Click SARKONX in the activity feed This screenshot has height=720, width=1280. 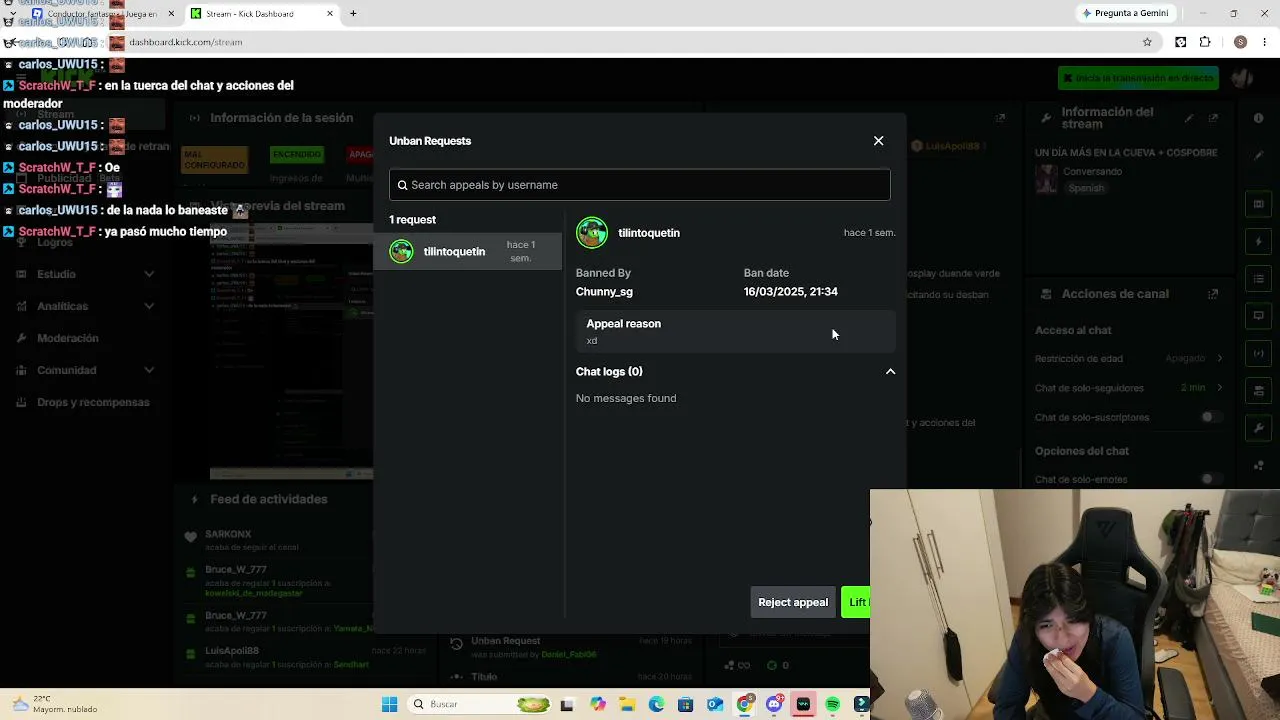(x=228, y=535)
